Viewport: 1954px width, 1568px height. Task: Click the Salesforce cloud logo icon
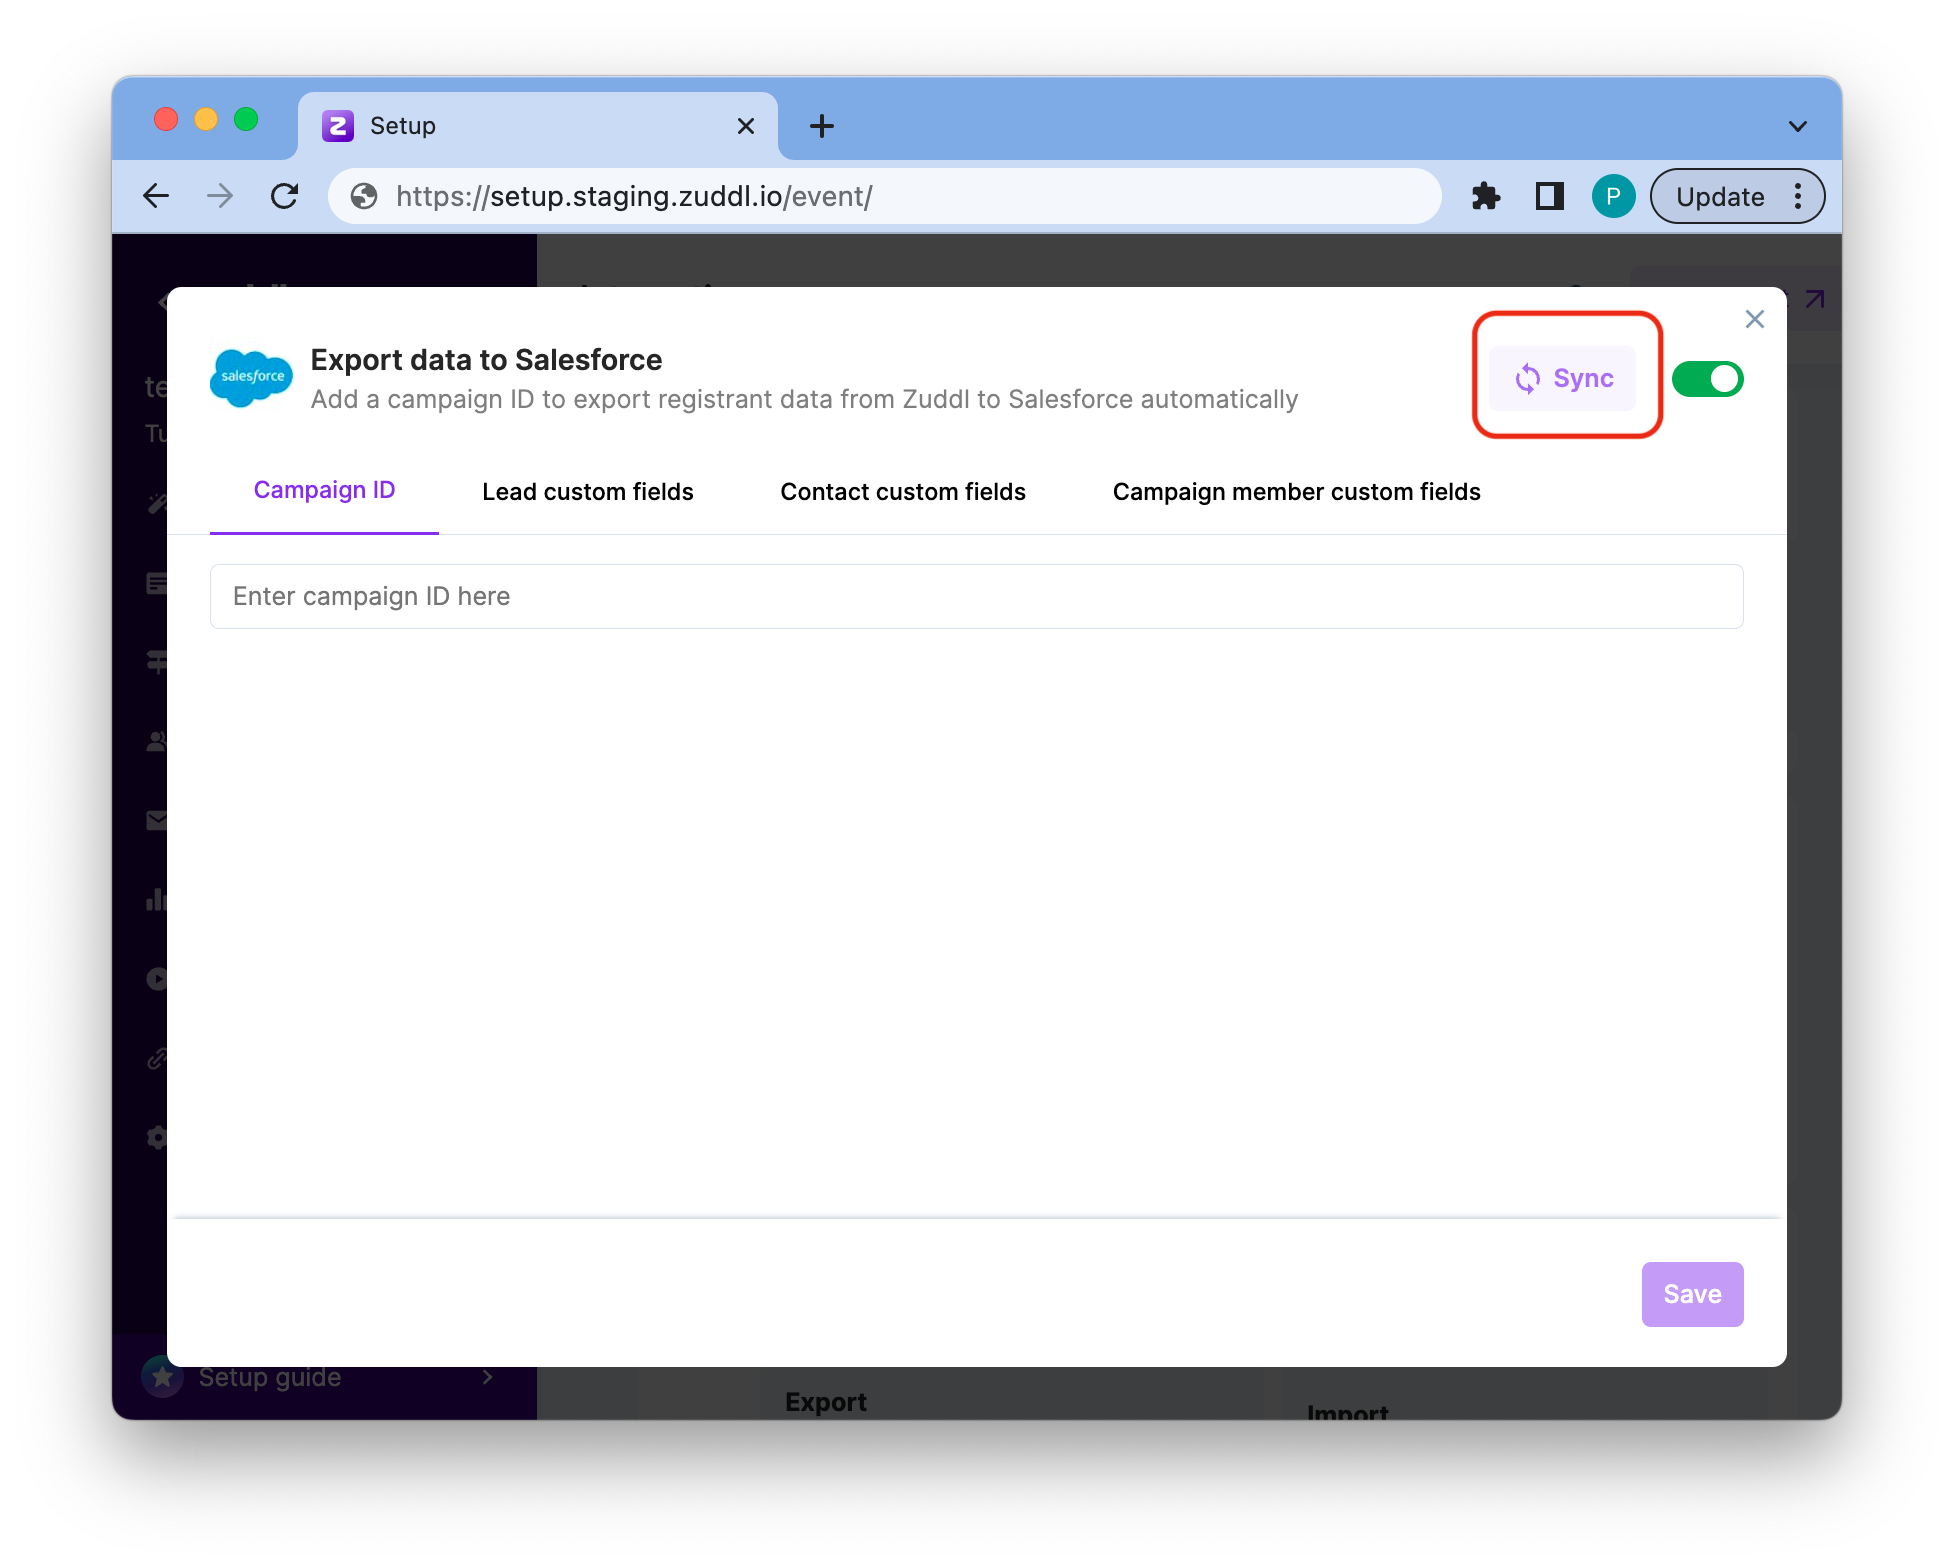click(x=250, y=376)
